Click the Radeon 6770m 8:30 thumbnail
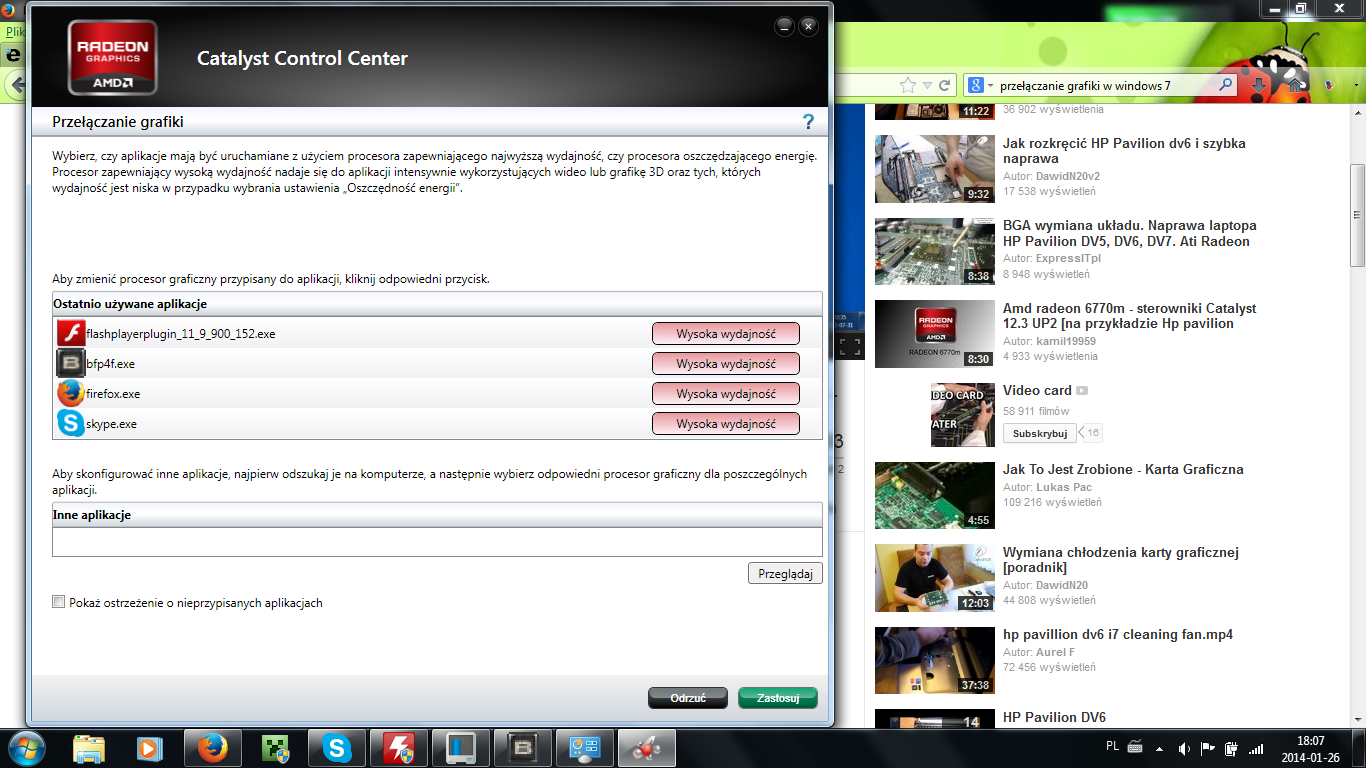1366x768 pixels. 935,333
